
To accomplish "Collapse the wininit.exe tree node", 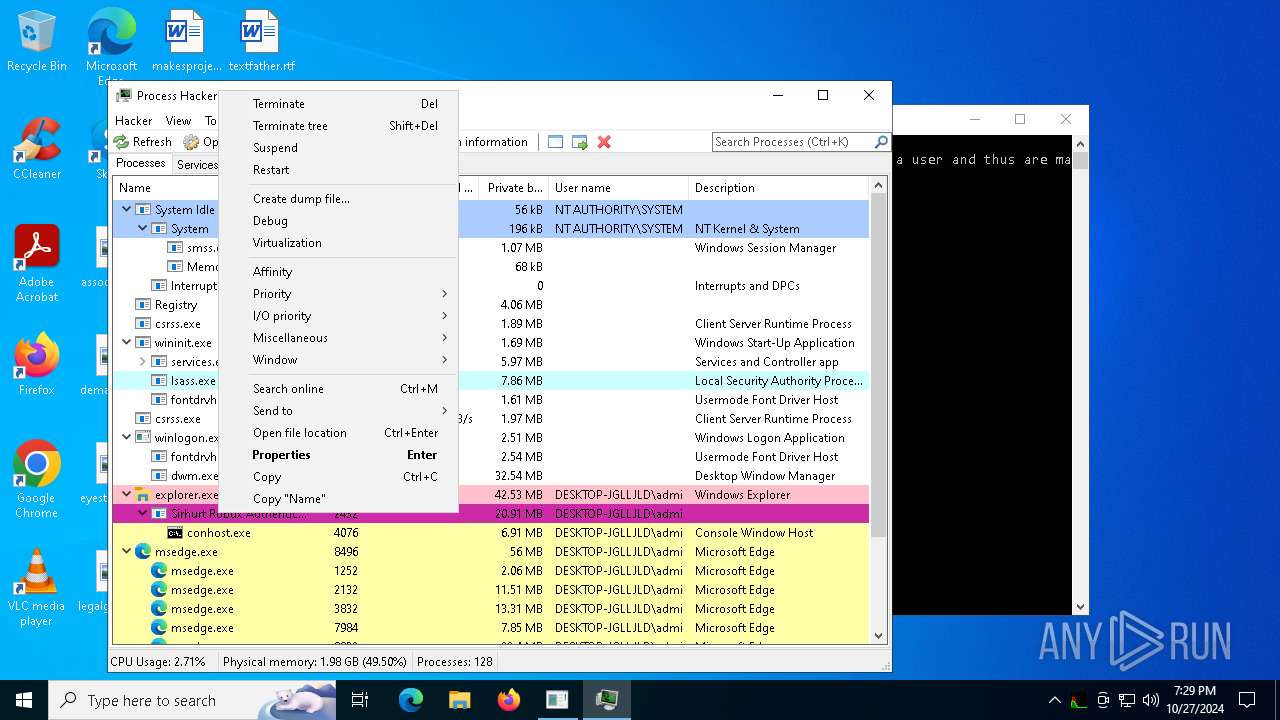I will tap(126, 343).
